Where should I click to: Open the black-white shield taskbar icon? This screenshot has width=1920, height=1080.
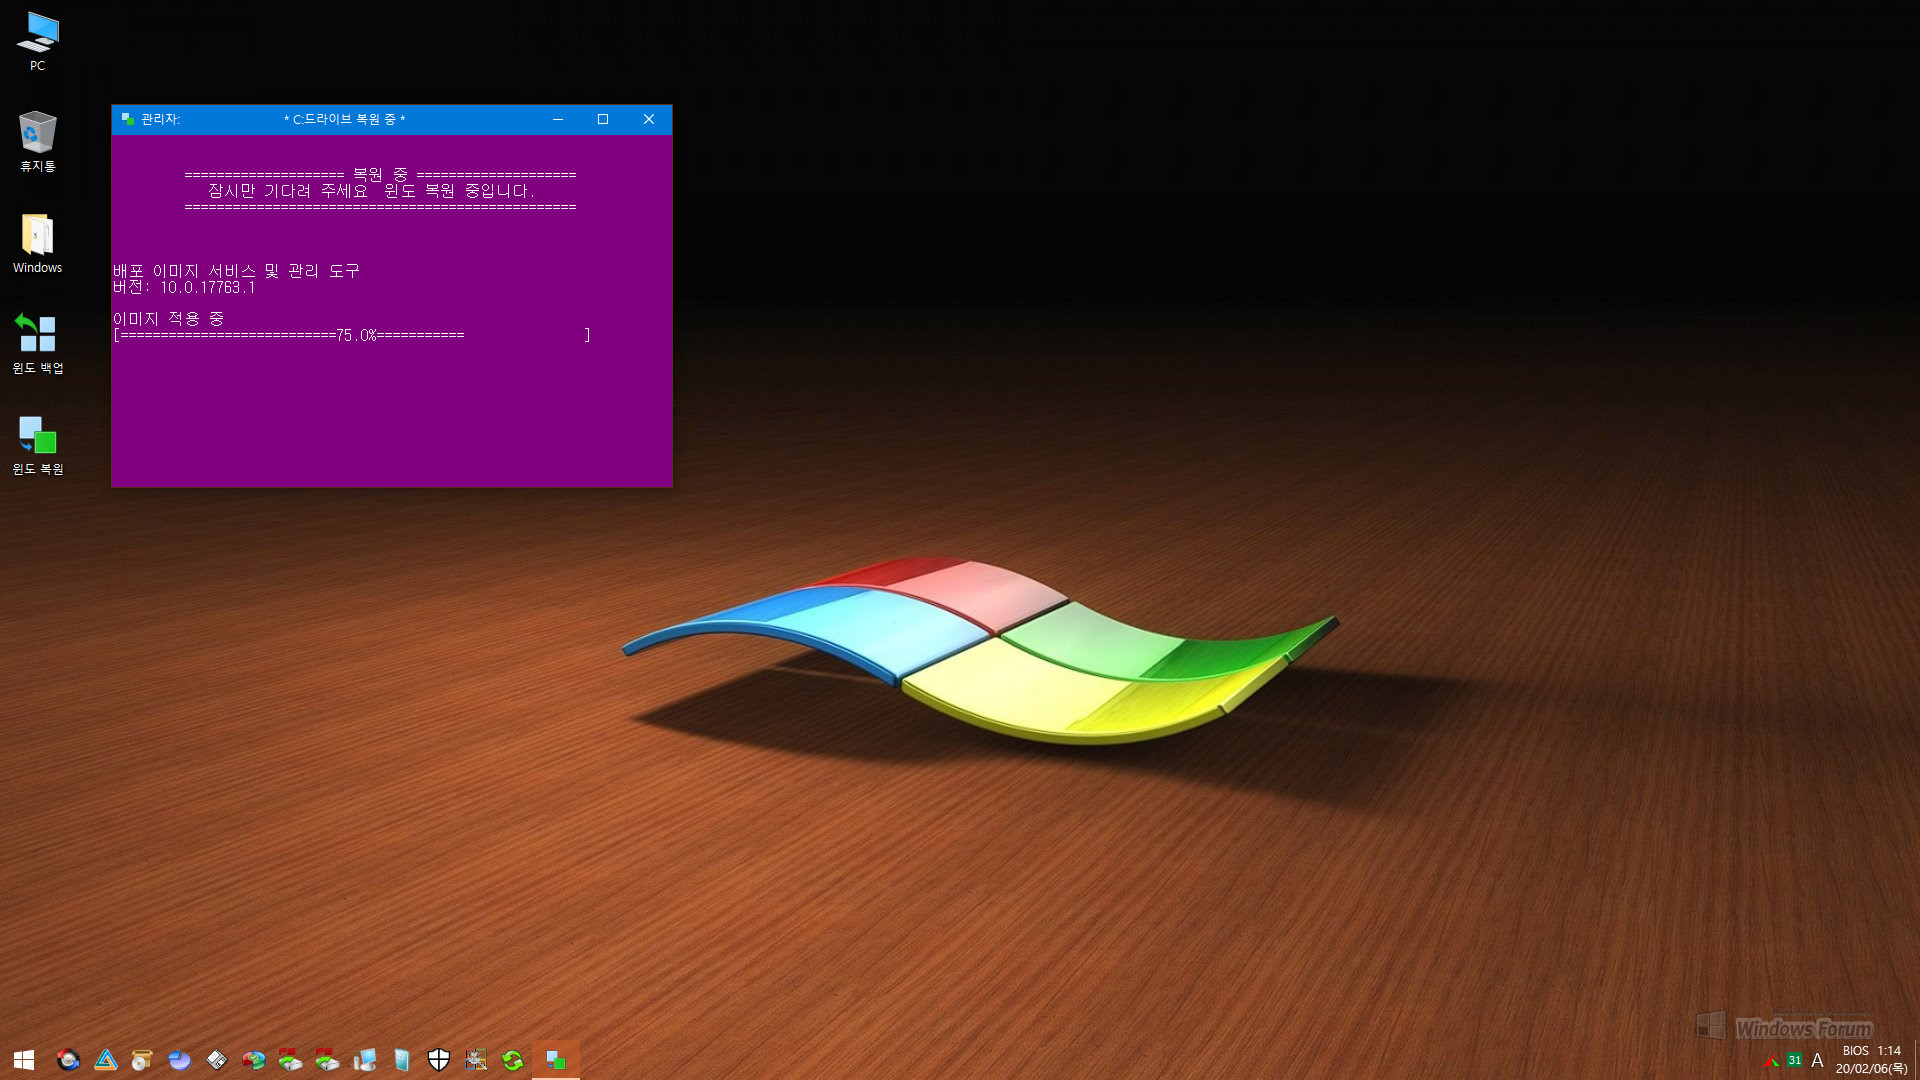438,1060
